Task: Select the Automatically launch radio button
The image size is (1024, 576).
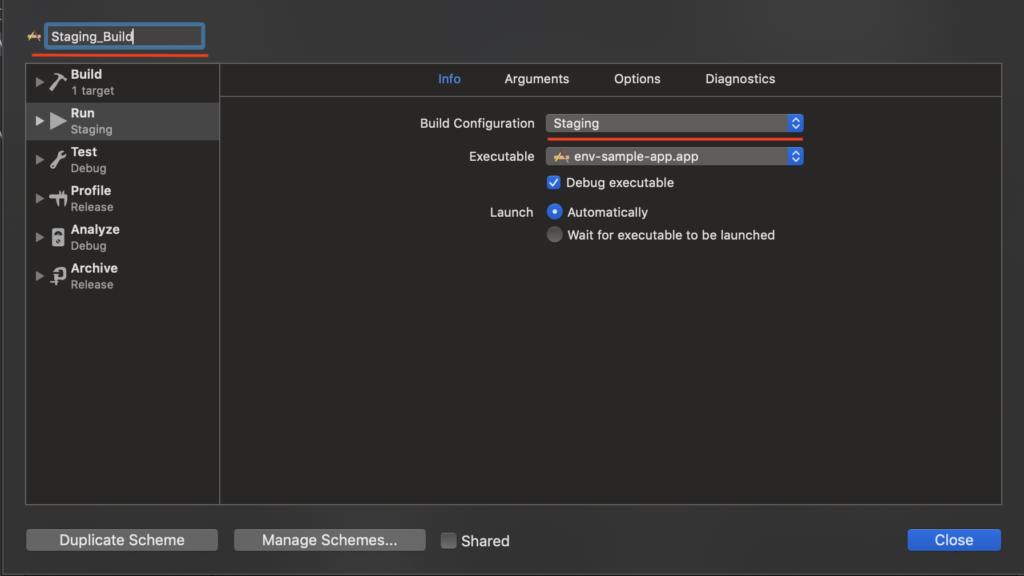Action: pos(554,212)
